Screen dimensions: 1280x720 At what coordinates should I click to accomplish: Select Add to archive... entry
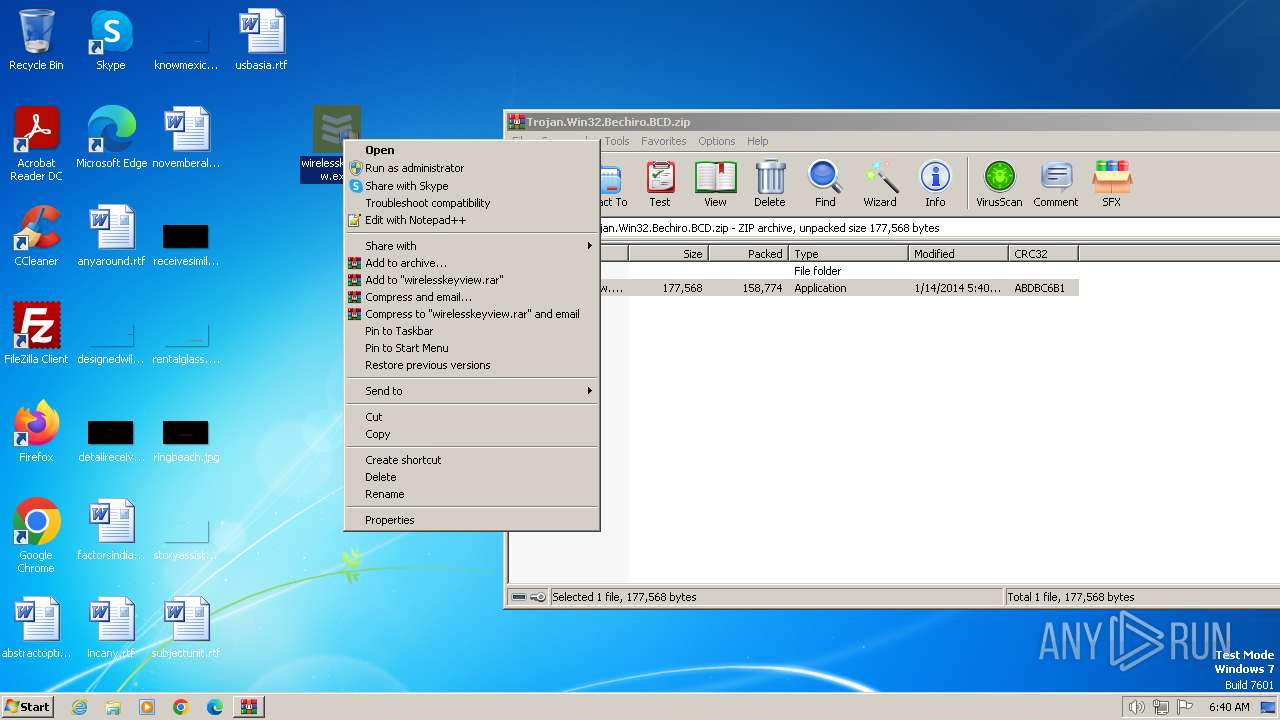[x=471, y=263]
